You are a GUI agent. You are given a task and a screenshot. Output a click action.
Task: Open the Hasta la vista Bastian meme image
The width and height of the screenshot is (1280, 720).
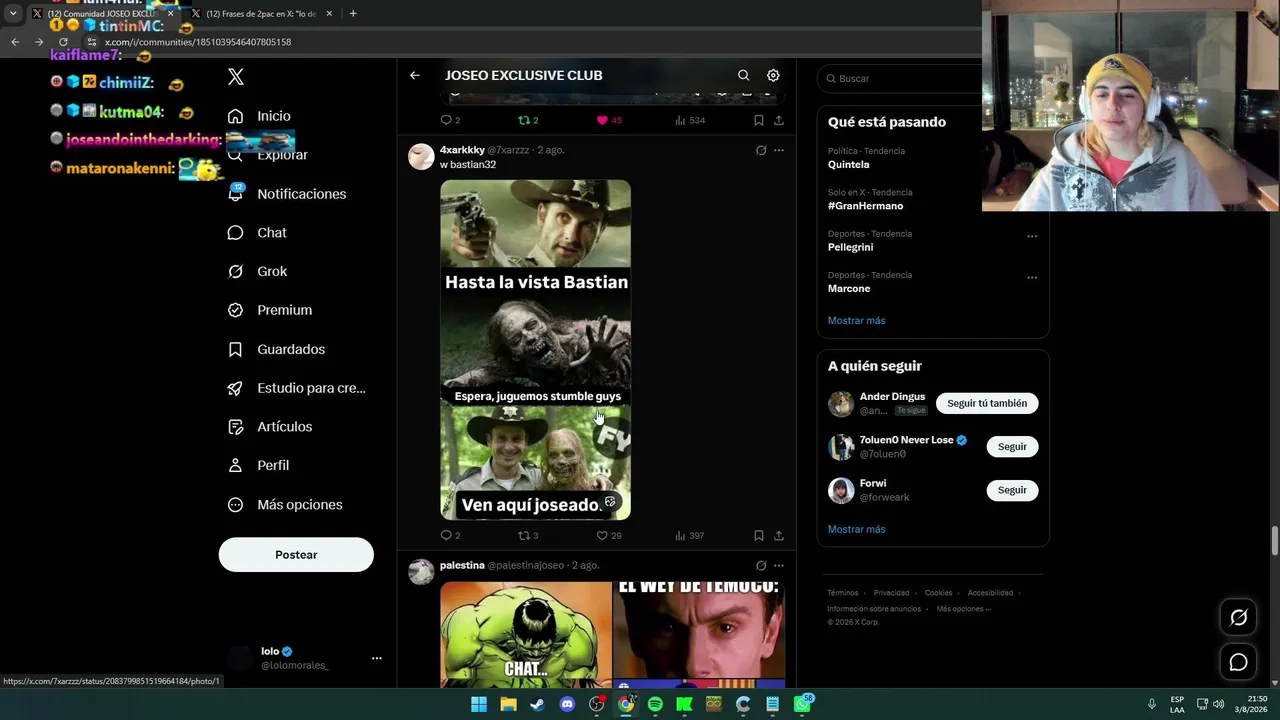[x=536, y=350]
